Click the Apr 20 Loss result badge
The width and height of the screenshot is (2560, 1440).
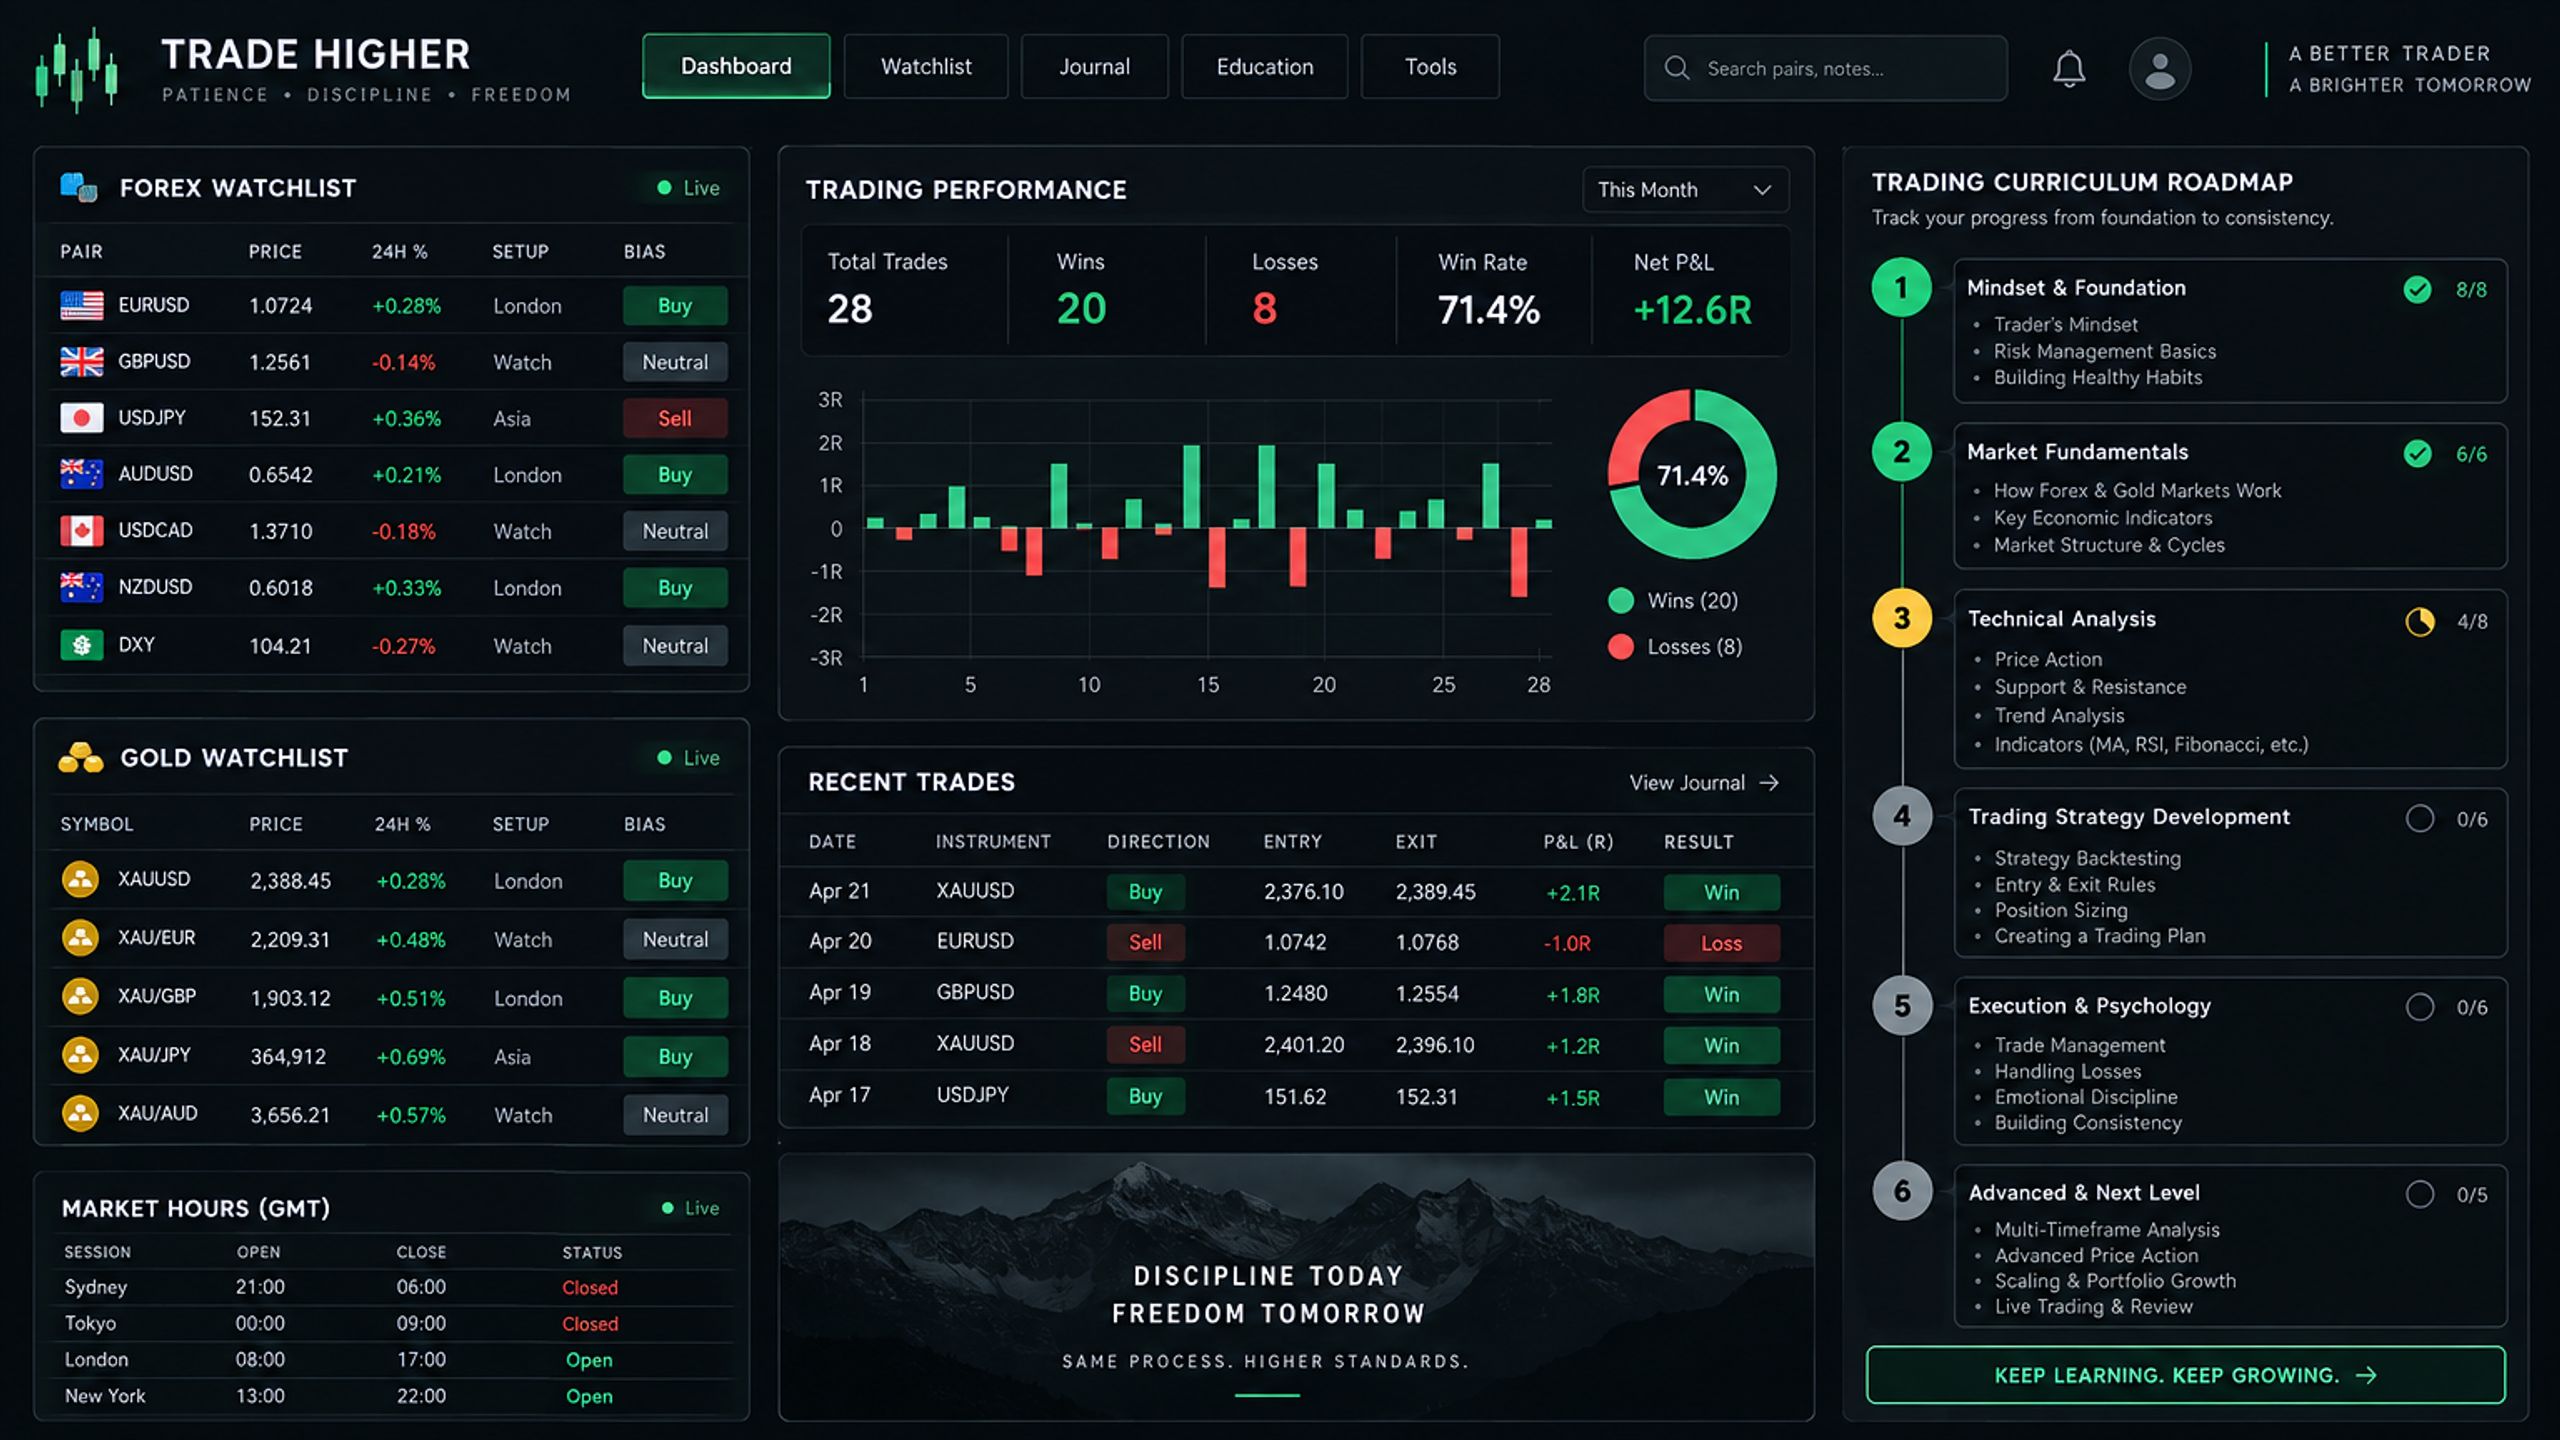pyautogui.click(x=1721, y=943)
